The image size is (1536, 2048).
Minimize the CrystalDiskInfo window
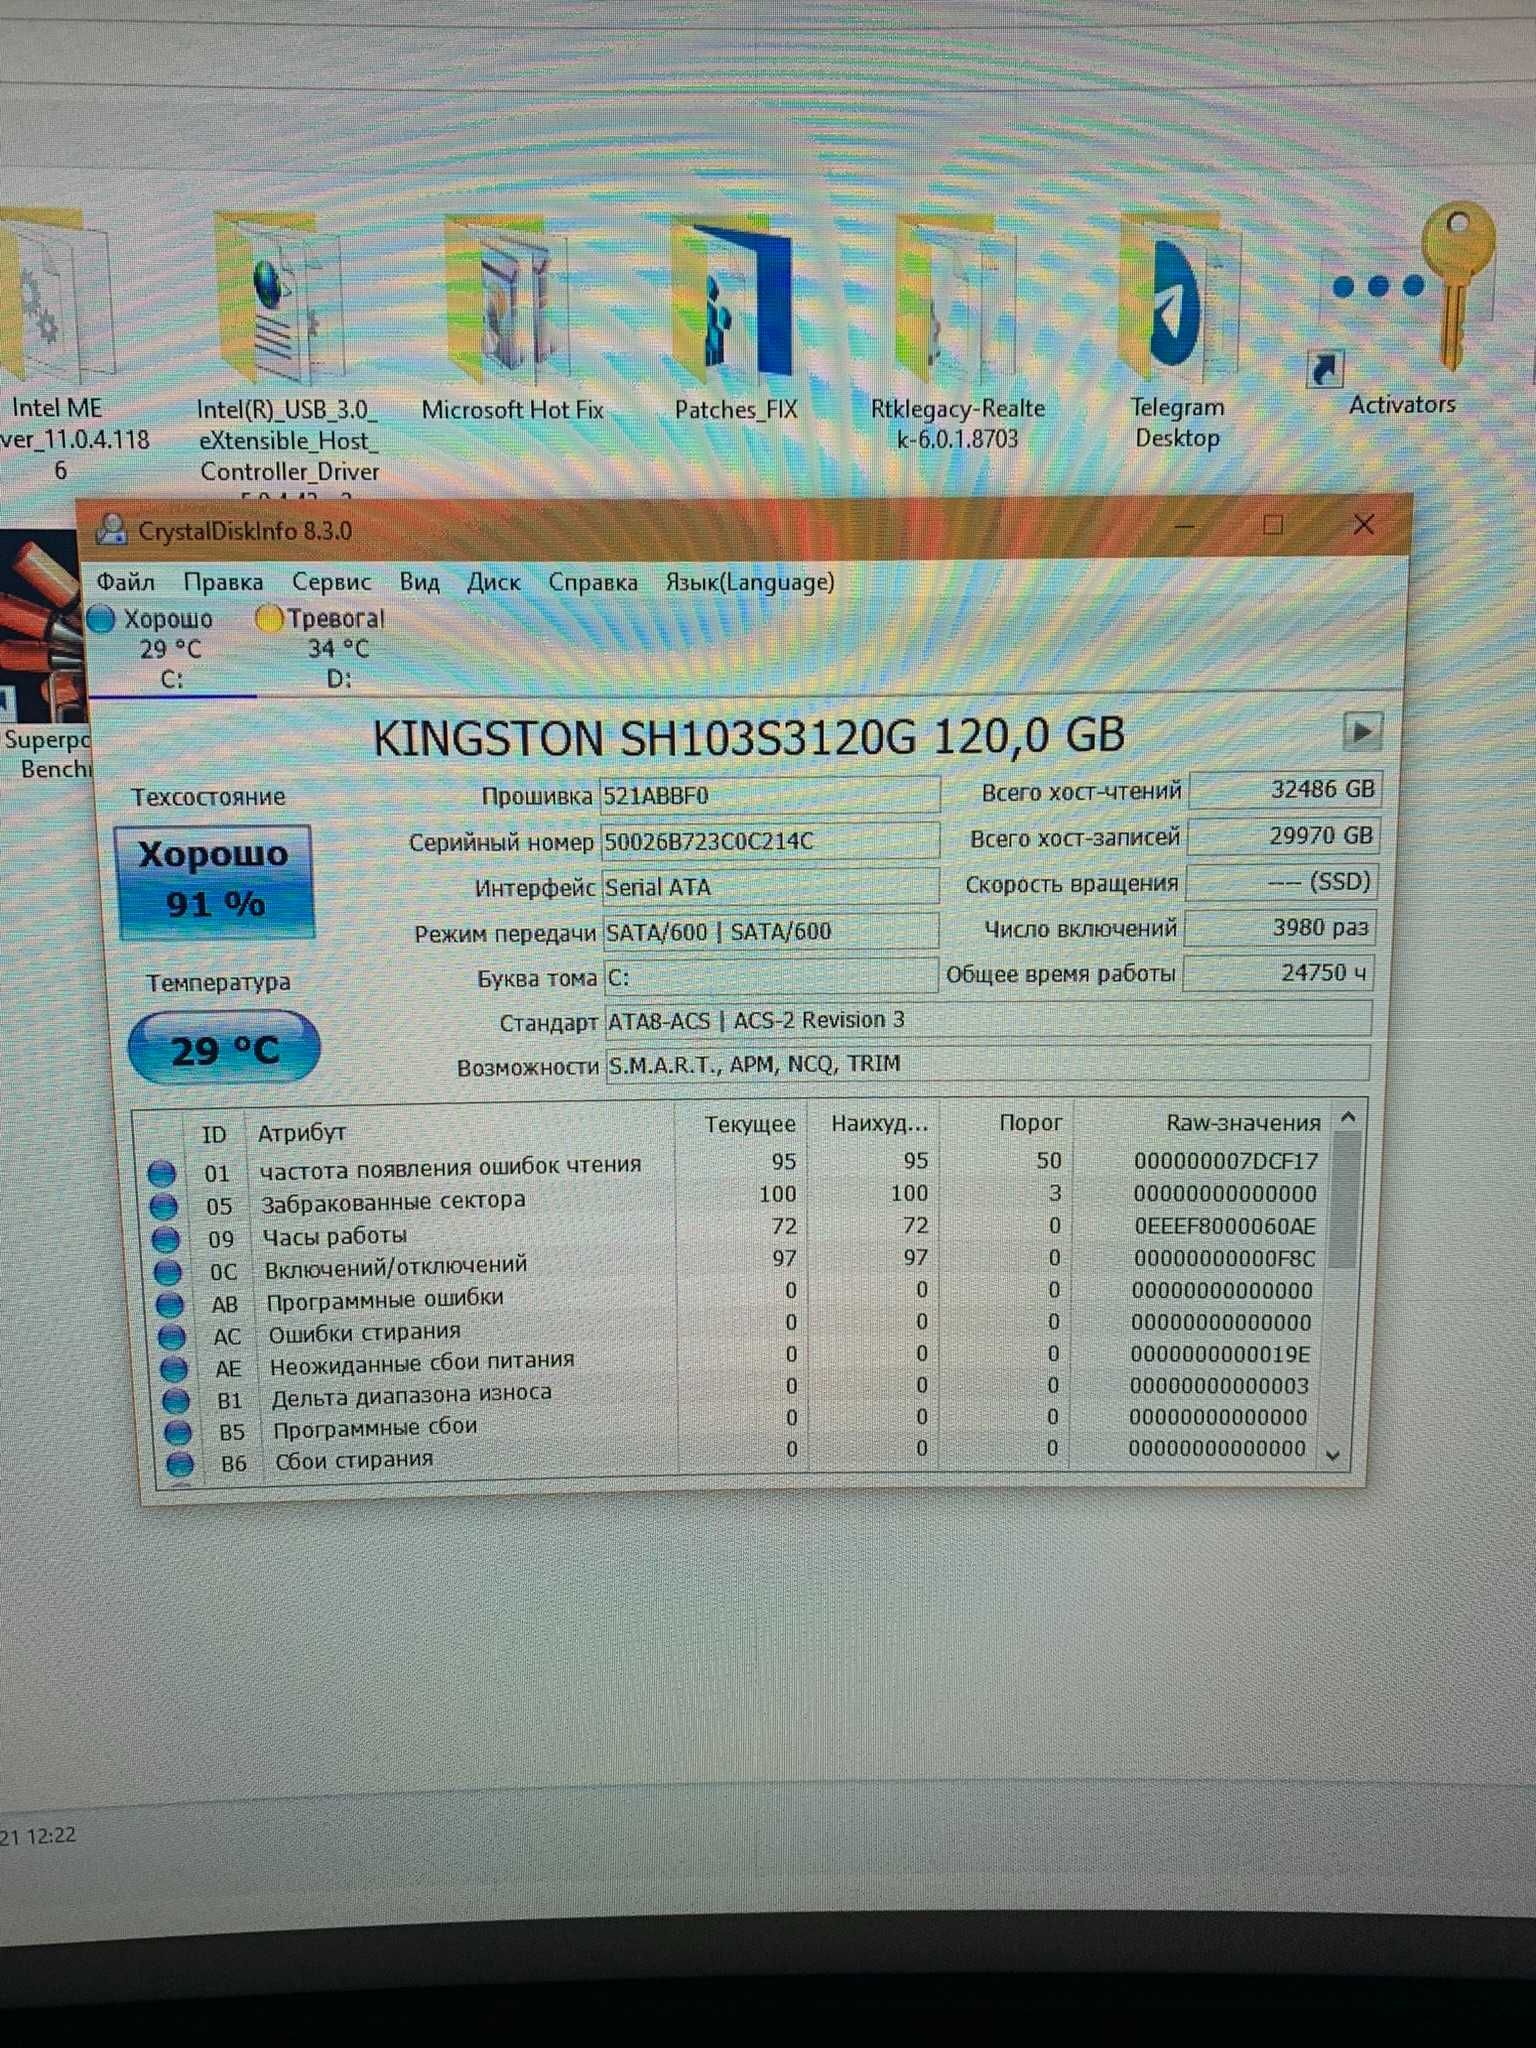point(1185,525)
